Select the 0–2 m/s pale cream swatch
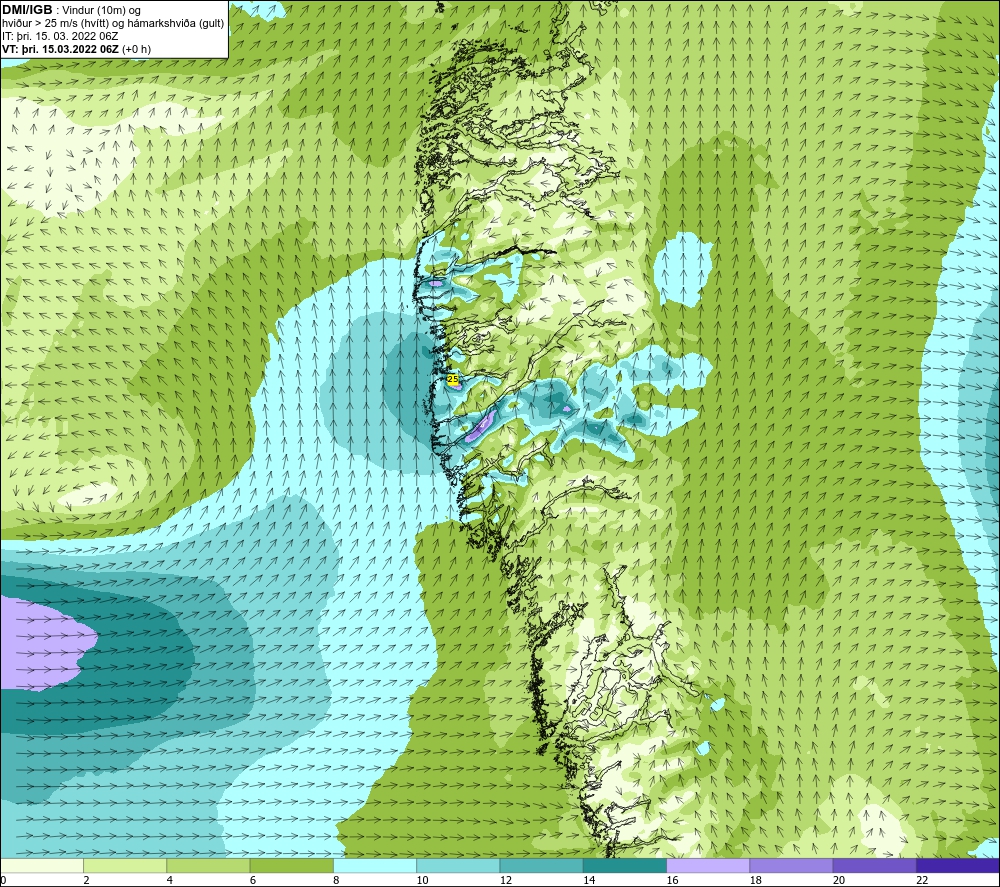This screenshot has height=887, width=1000. pos(42,866)
